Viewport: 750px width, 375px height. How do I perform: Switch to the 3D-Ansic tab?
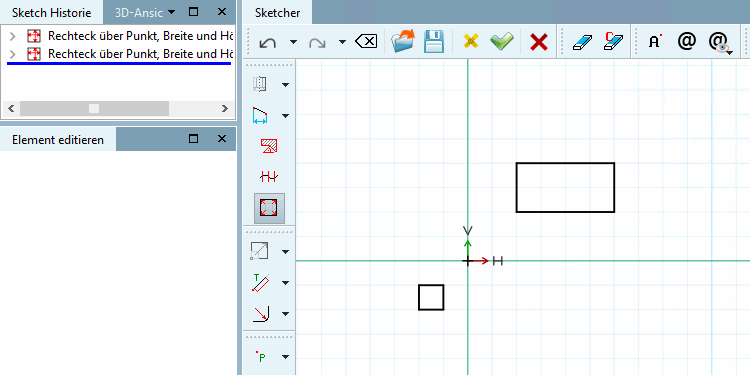click(x=139, y=12)
